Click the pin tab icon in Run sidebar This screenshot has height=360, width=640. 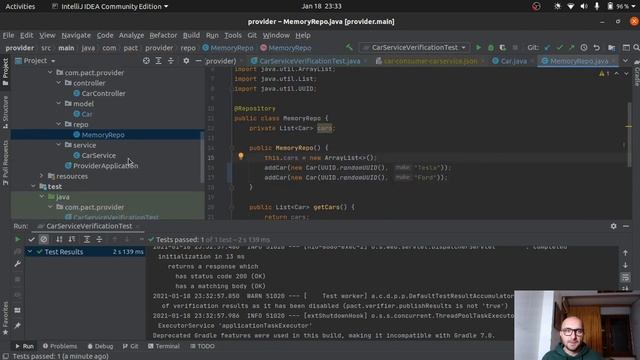tap(18, 326)
